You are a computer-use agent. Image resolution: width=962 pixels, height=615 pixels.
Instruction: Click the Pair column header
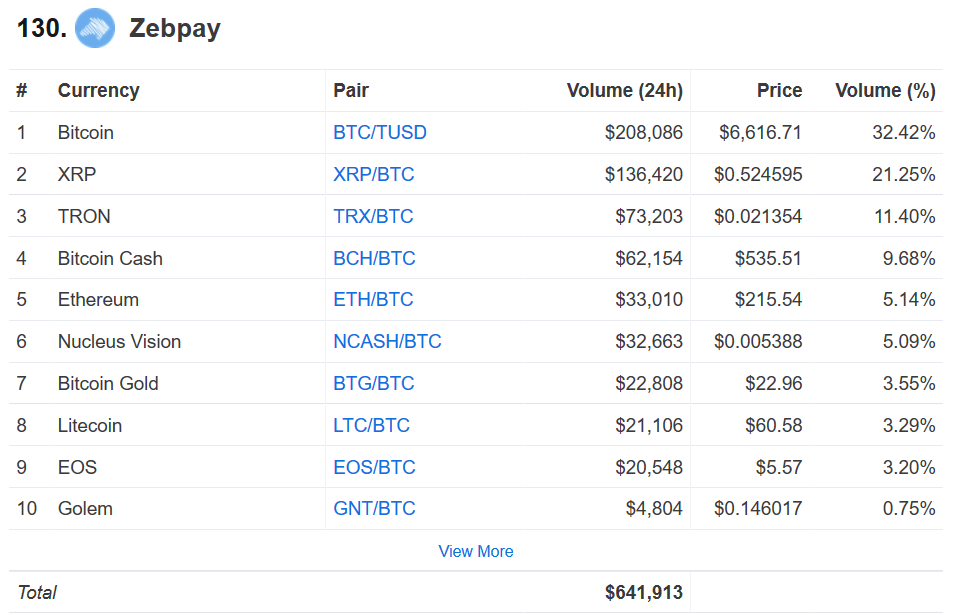pos(351,91)
